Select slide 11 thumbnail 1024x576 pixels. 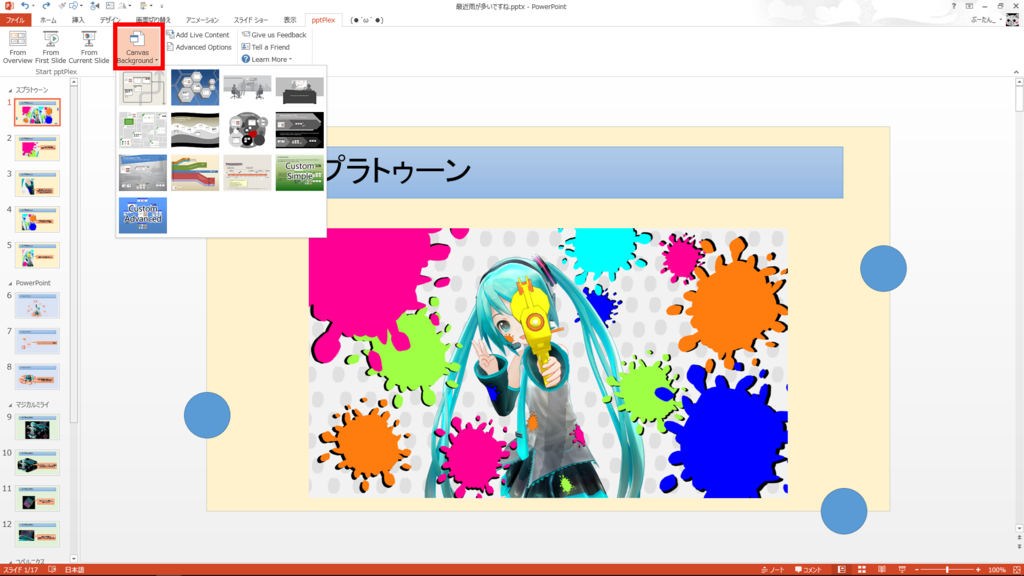tap(37, 498)
